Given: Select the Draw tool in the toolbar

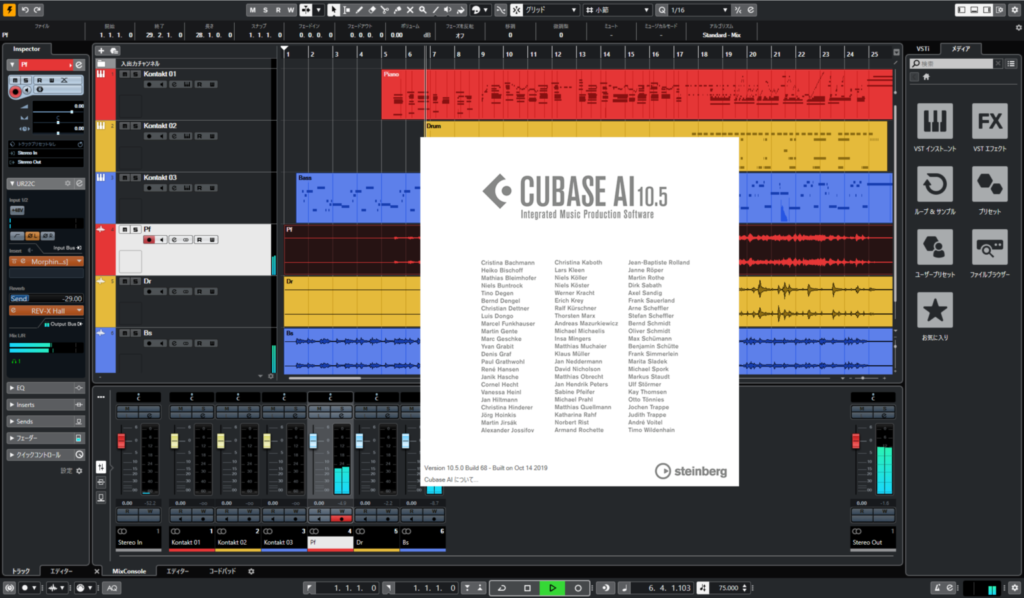Looking at the screenshot, I should pyautogui.click(x=359, y=9).
